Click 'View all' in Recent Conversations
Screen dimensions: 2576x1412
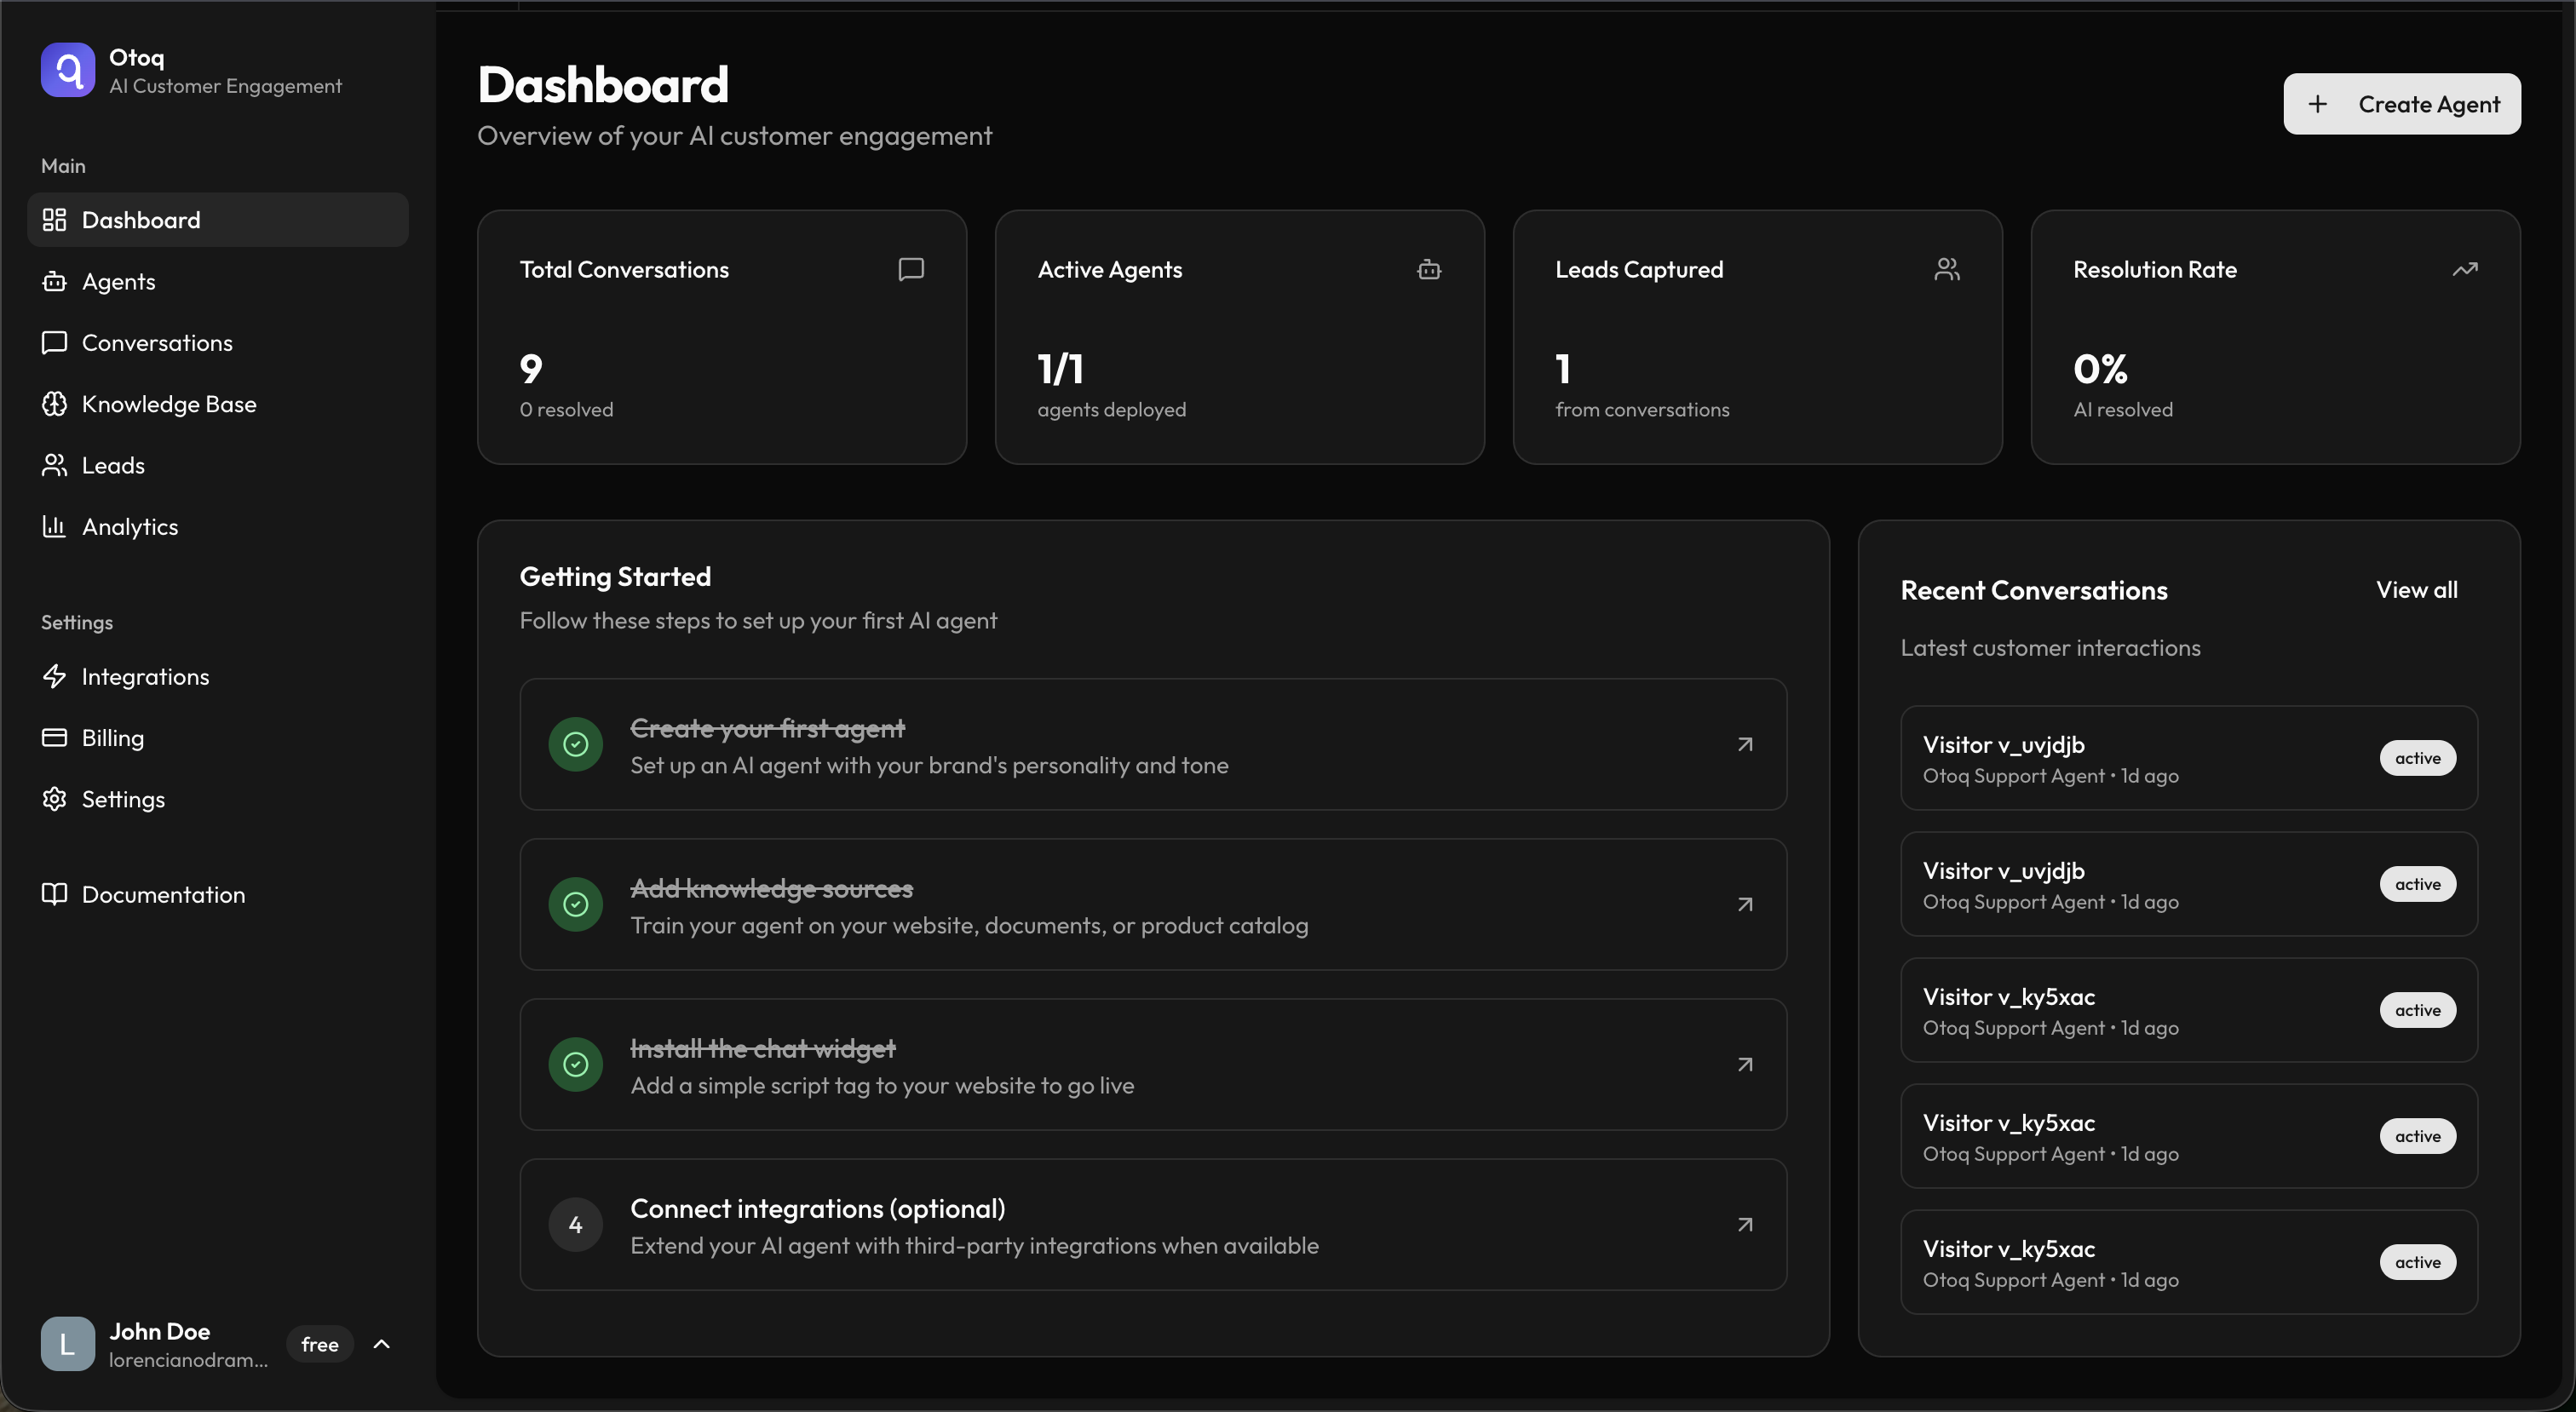[2417, 589]
